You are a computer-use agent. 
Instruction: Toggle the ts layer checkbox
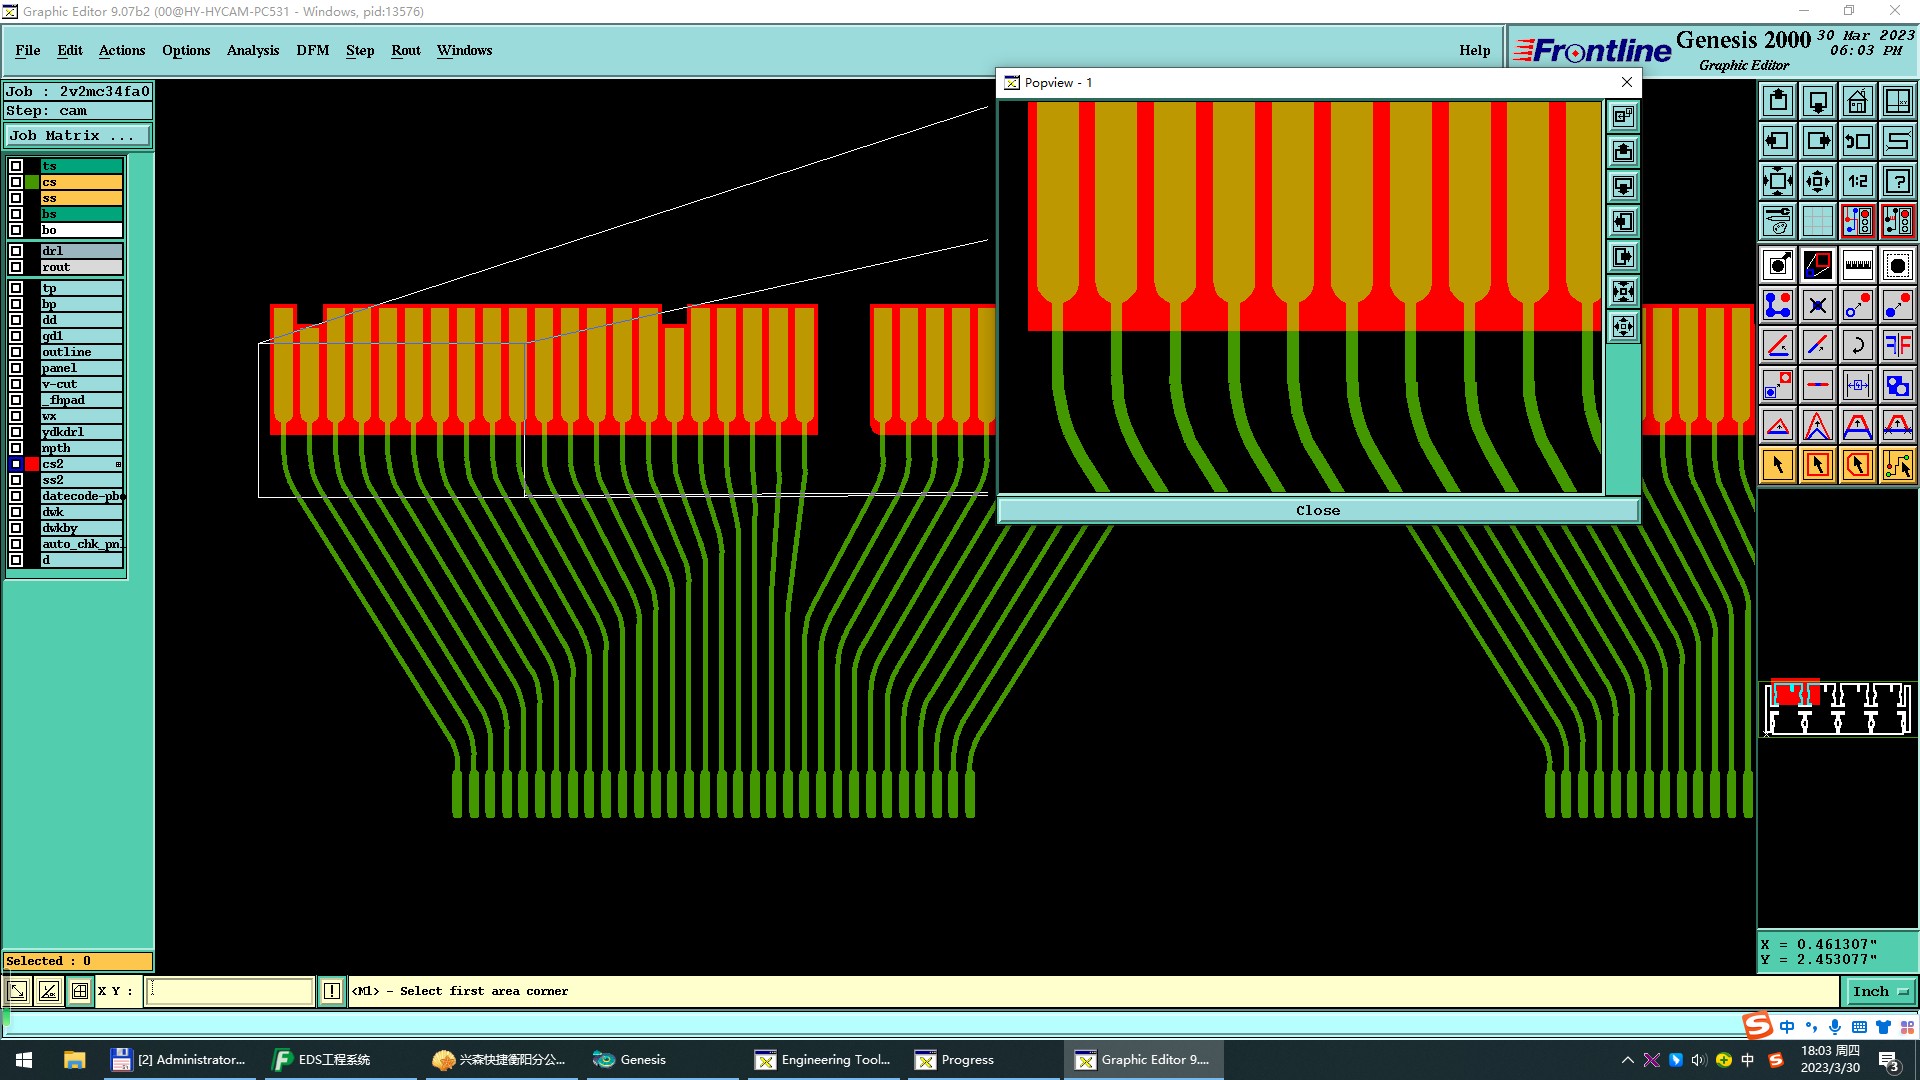16,166
